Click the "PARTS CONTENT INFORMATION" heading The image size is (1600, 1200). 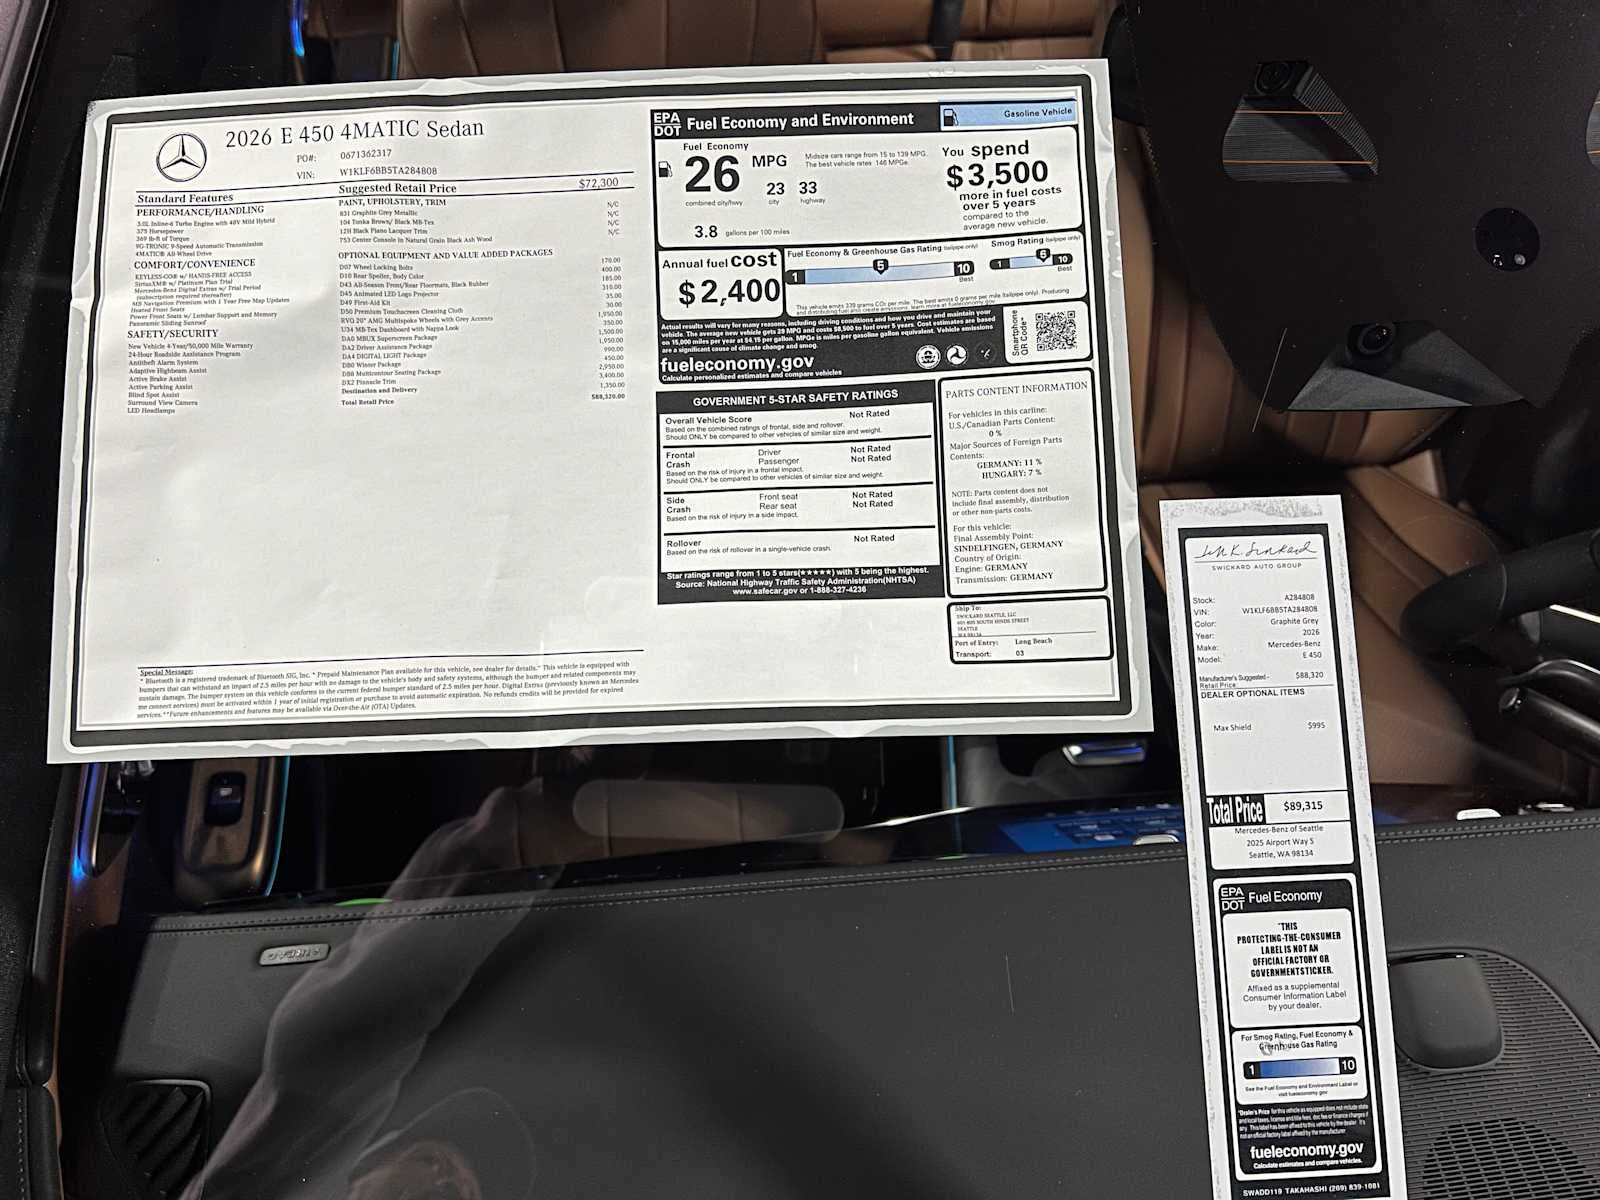pyautogui.click(x=1016, y=390)
